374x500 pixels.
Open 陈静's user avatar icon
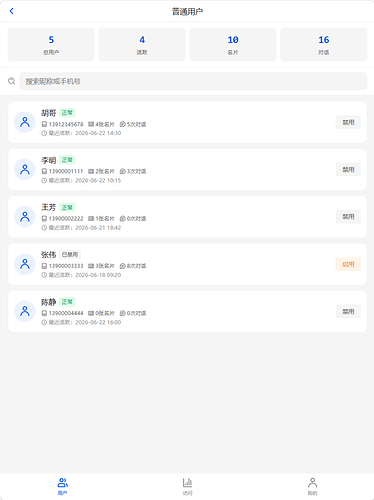pos(25,311)
